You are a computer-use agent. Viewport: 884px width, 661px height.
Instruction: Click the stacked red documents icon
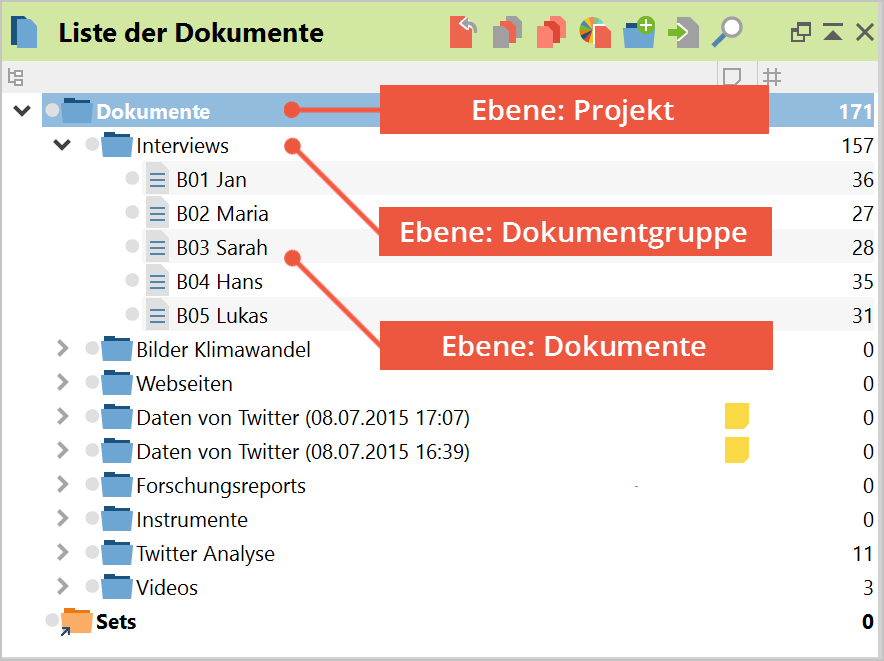coord(551,32)
